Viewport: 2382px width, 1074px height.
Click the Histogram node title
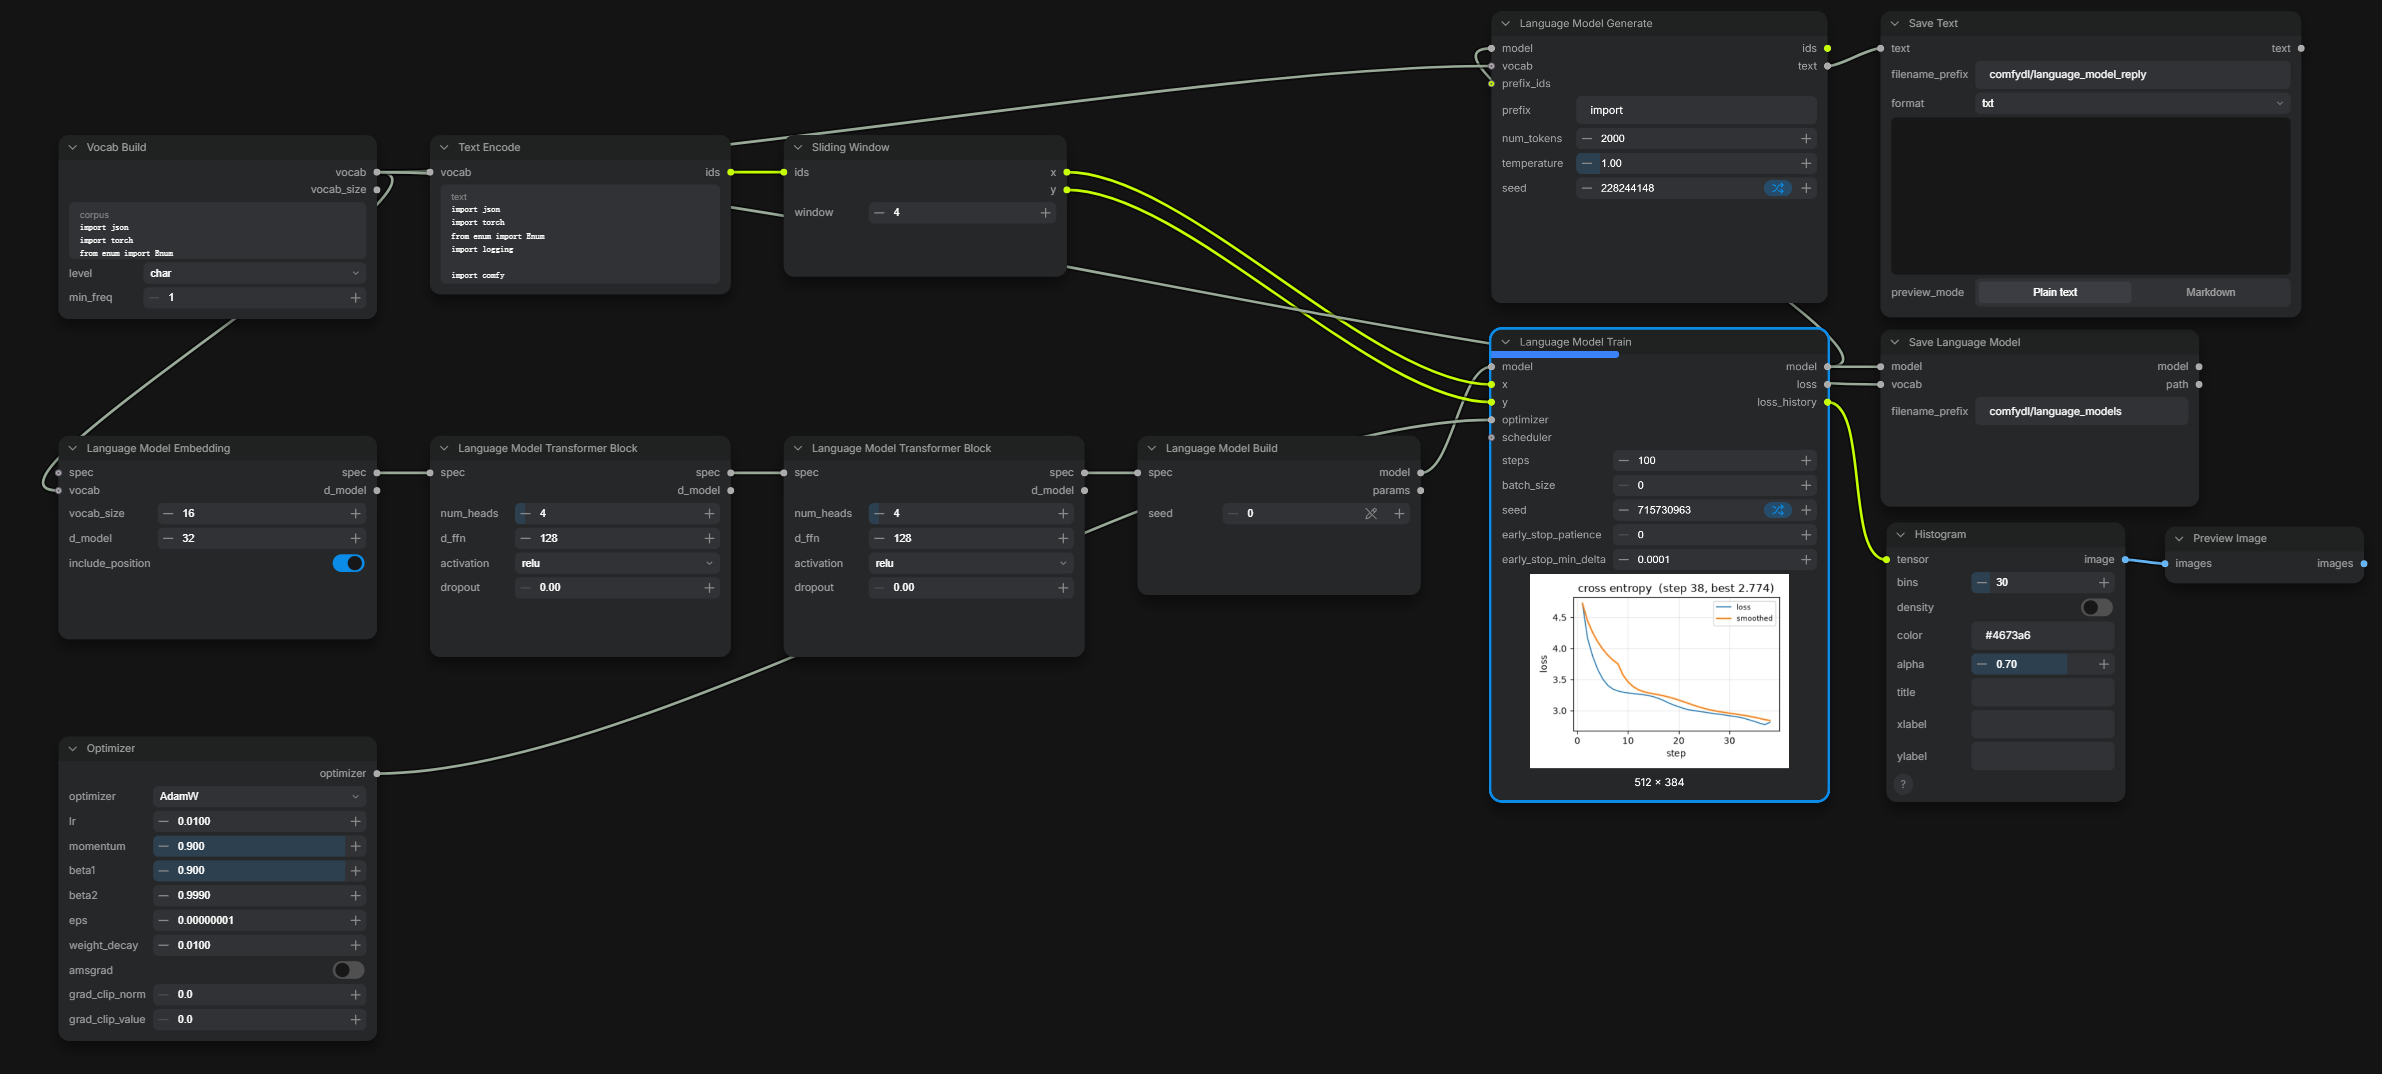(1940, 534)
